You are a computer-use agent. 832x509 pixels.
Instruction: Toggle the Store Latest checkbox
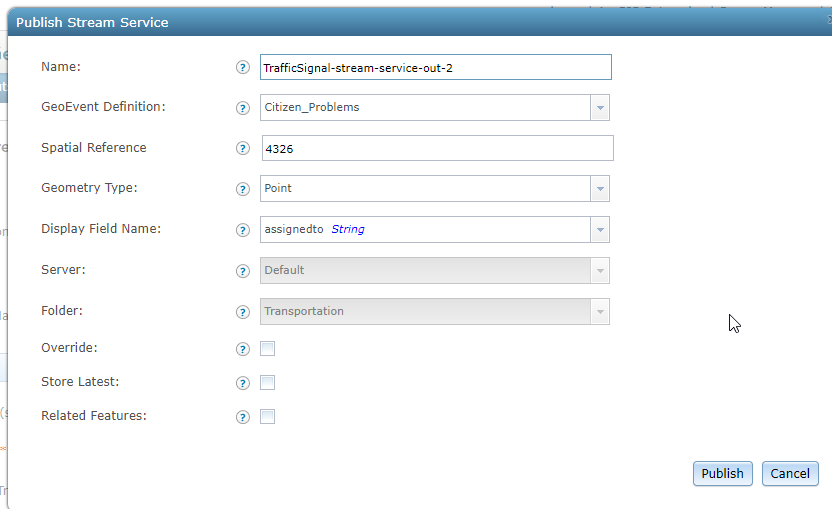[x=267, y=383]
